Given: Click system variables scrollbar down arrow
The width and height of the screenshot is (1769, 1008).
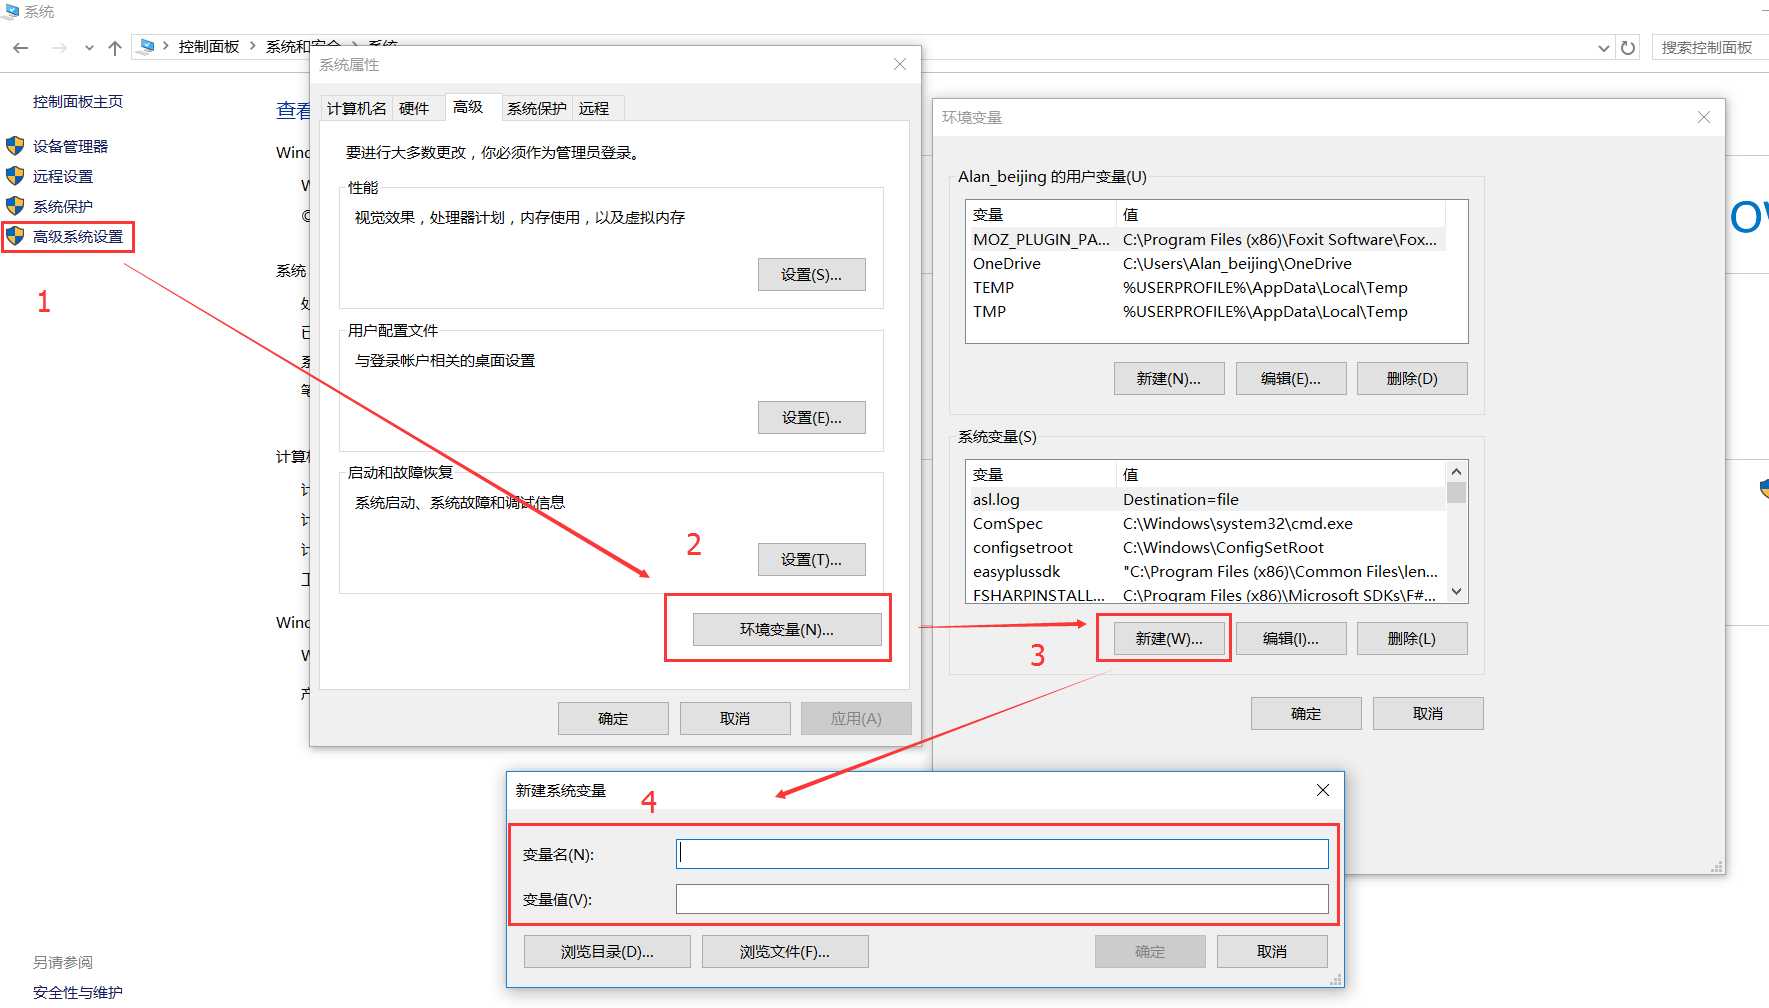Looking at the screenshot, I should (1457, 592).
